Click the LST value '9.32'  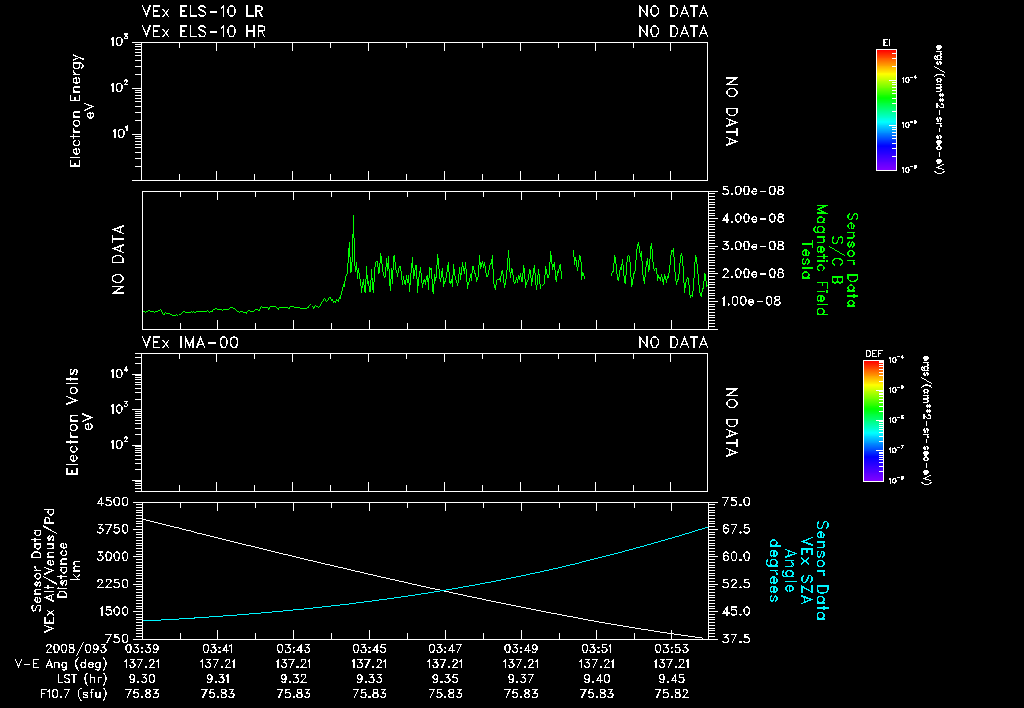(294, 679)
